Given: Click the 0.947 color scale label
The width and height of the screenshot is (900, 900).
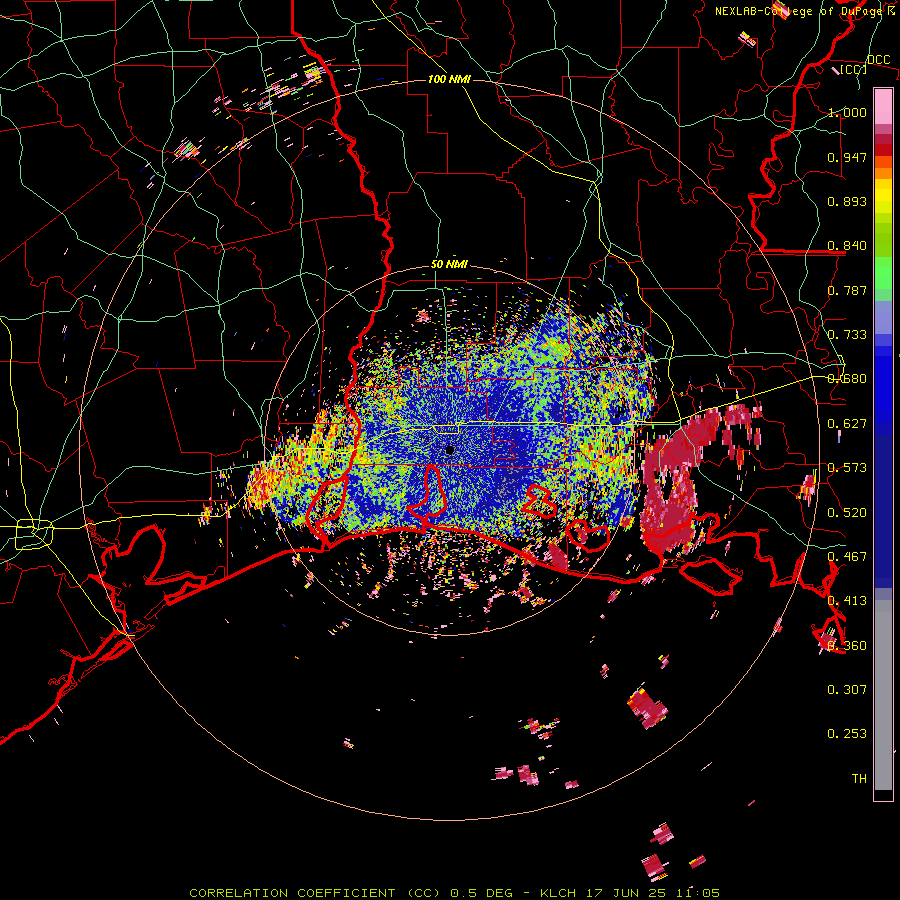Looking at the screenshot, I should [847, 157].
